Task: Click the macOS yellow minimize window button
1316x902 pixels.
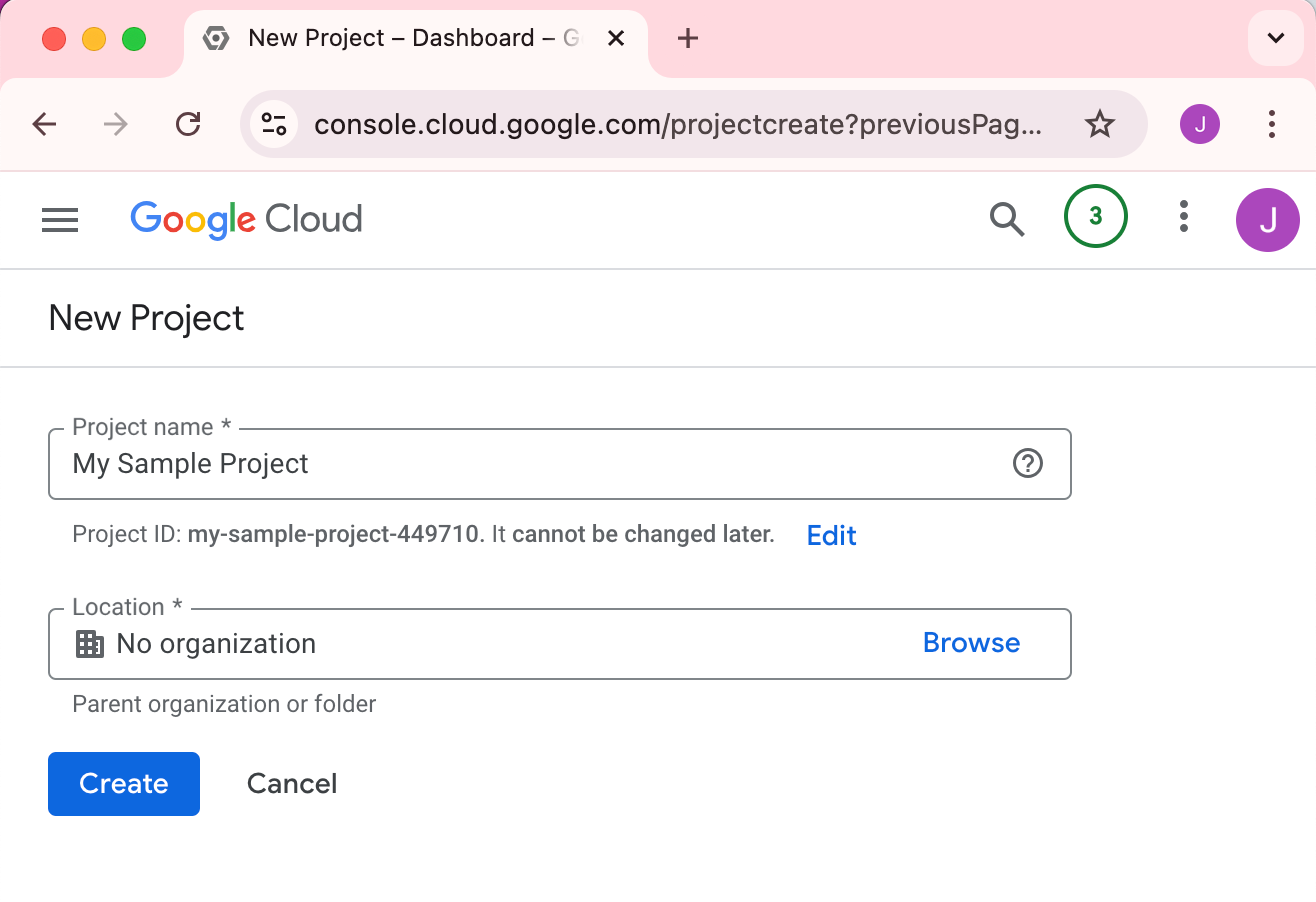Action: tap(94, 39)
